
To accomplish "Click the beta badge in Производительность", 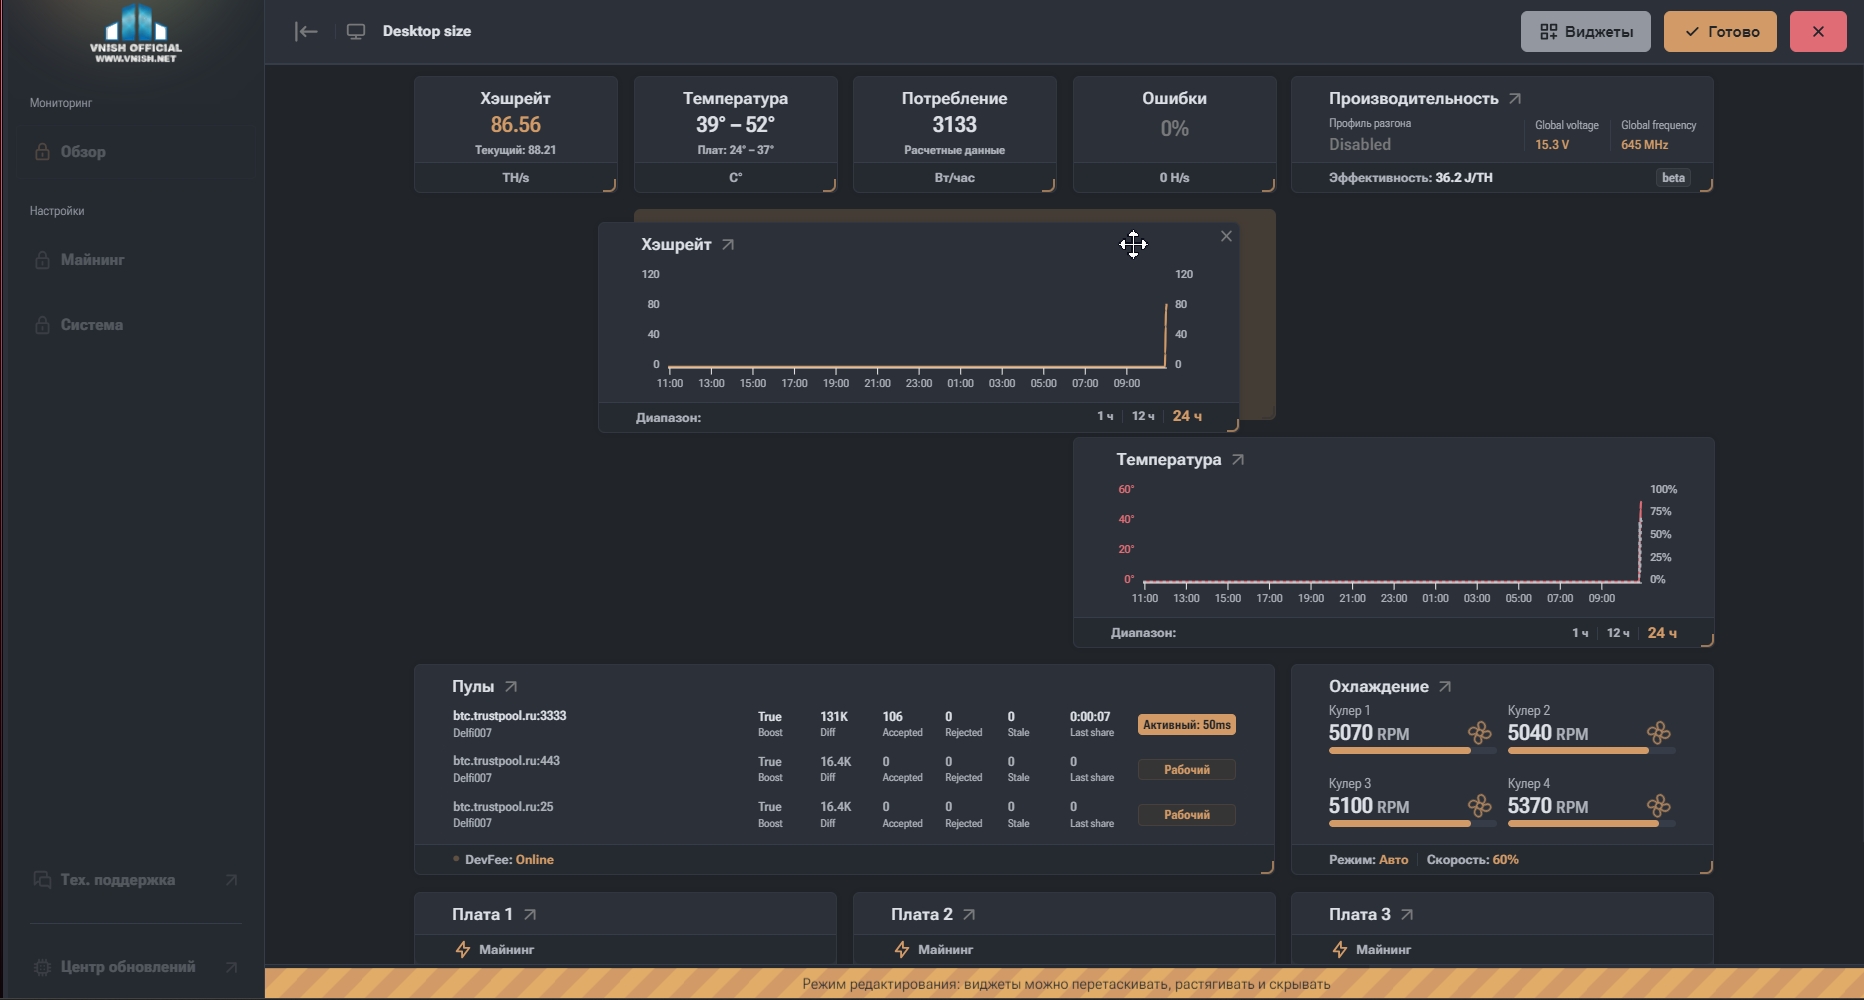I will (x=1673, y=178).
